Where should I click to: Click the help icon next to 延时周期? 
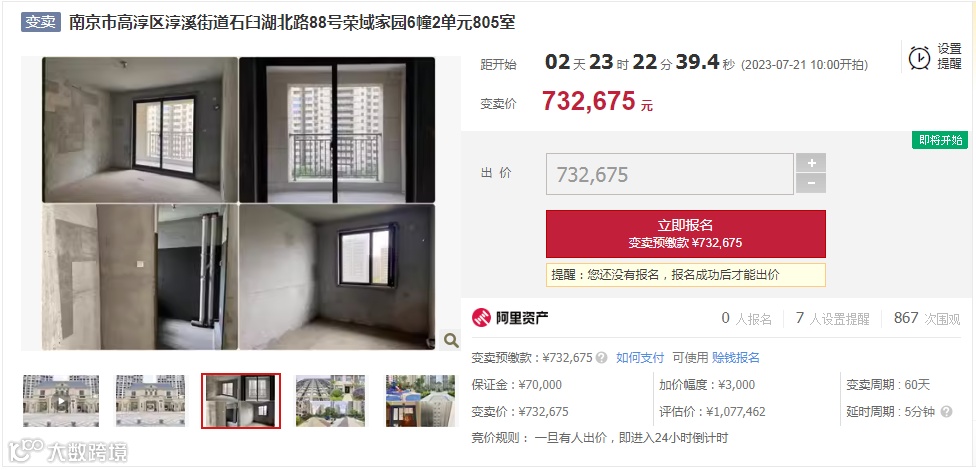[x=946, y=412]
